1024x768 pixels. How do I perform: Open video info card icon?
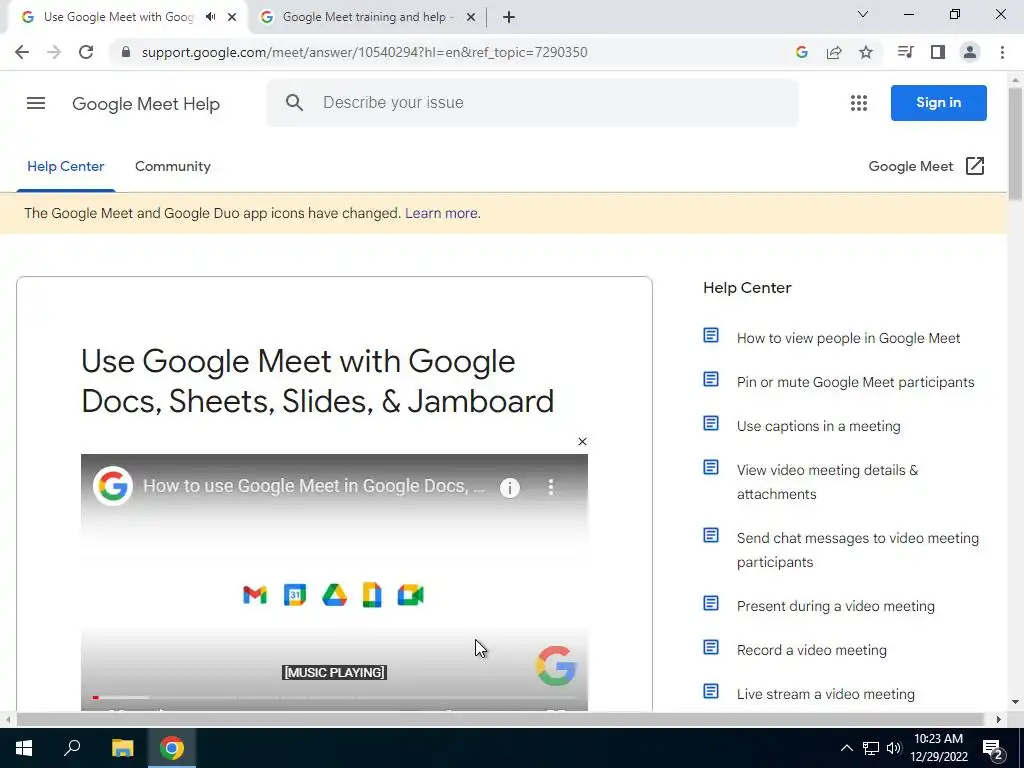click(x=510, y=487)
